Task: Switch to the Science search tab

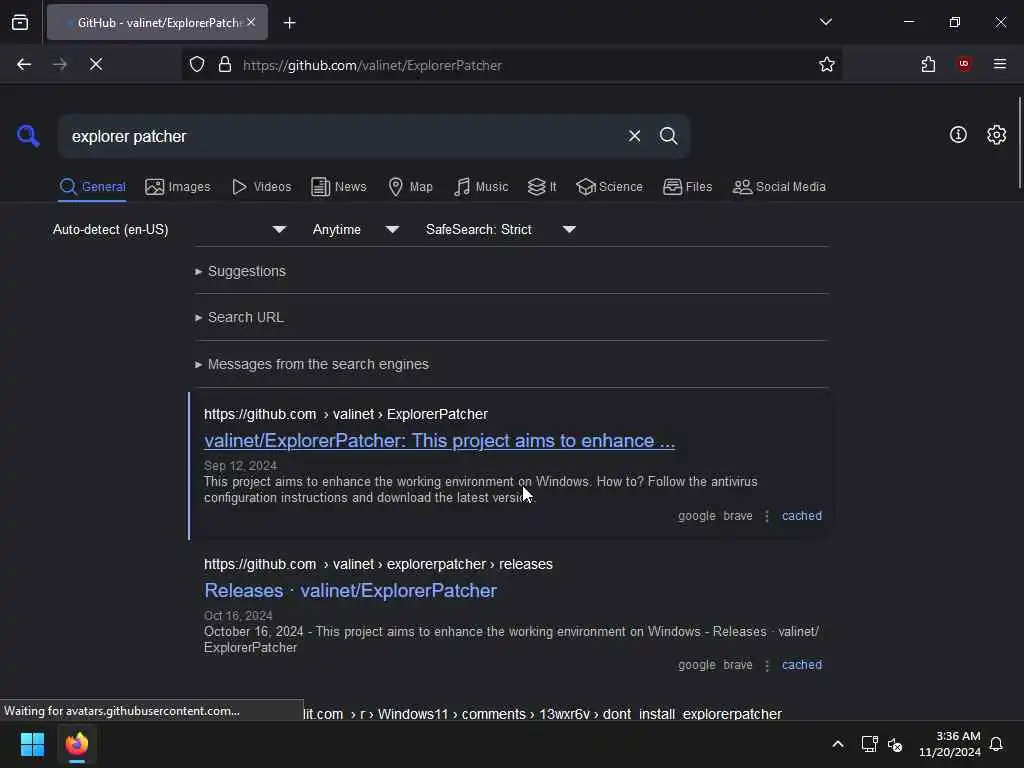Action: [609, 187]
